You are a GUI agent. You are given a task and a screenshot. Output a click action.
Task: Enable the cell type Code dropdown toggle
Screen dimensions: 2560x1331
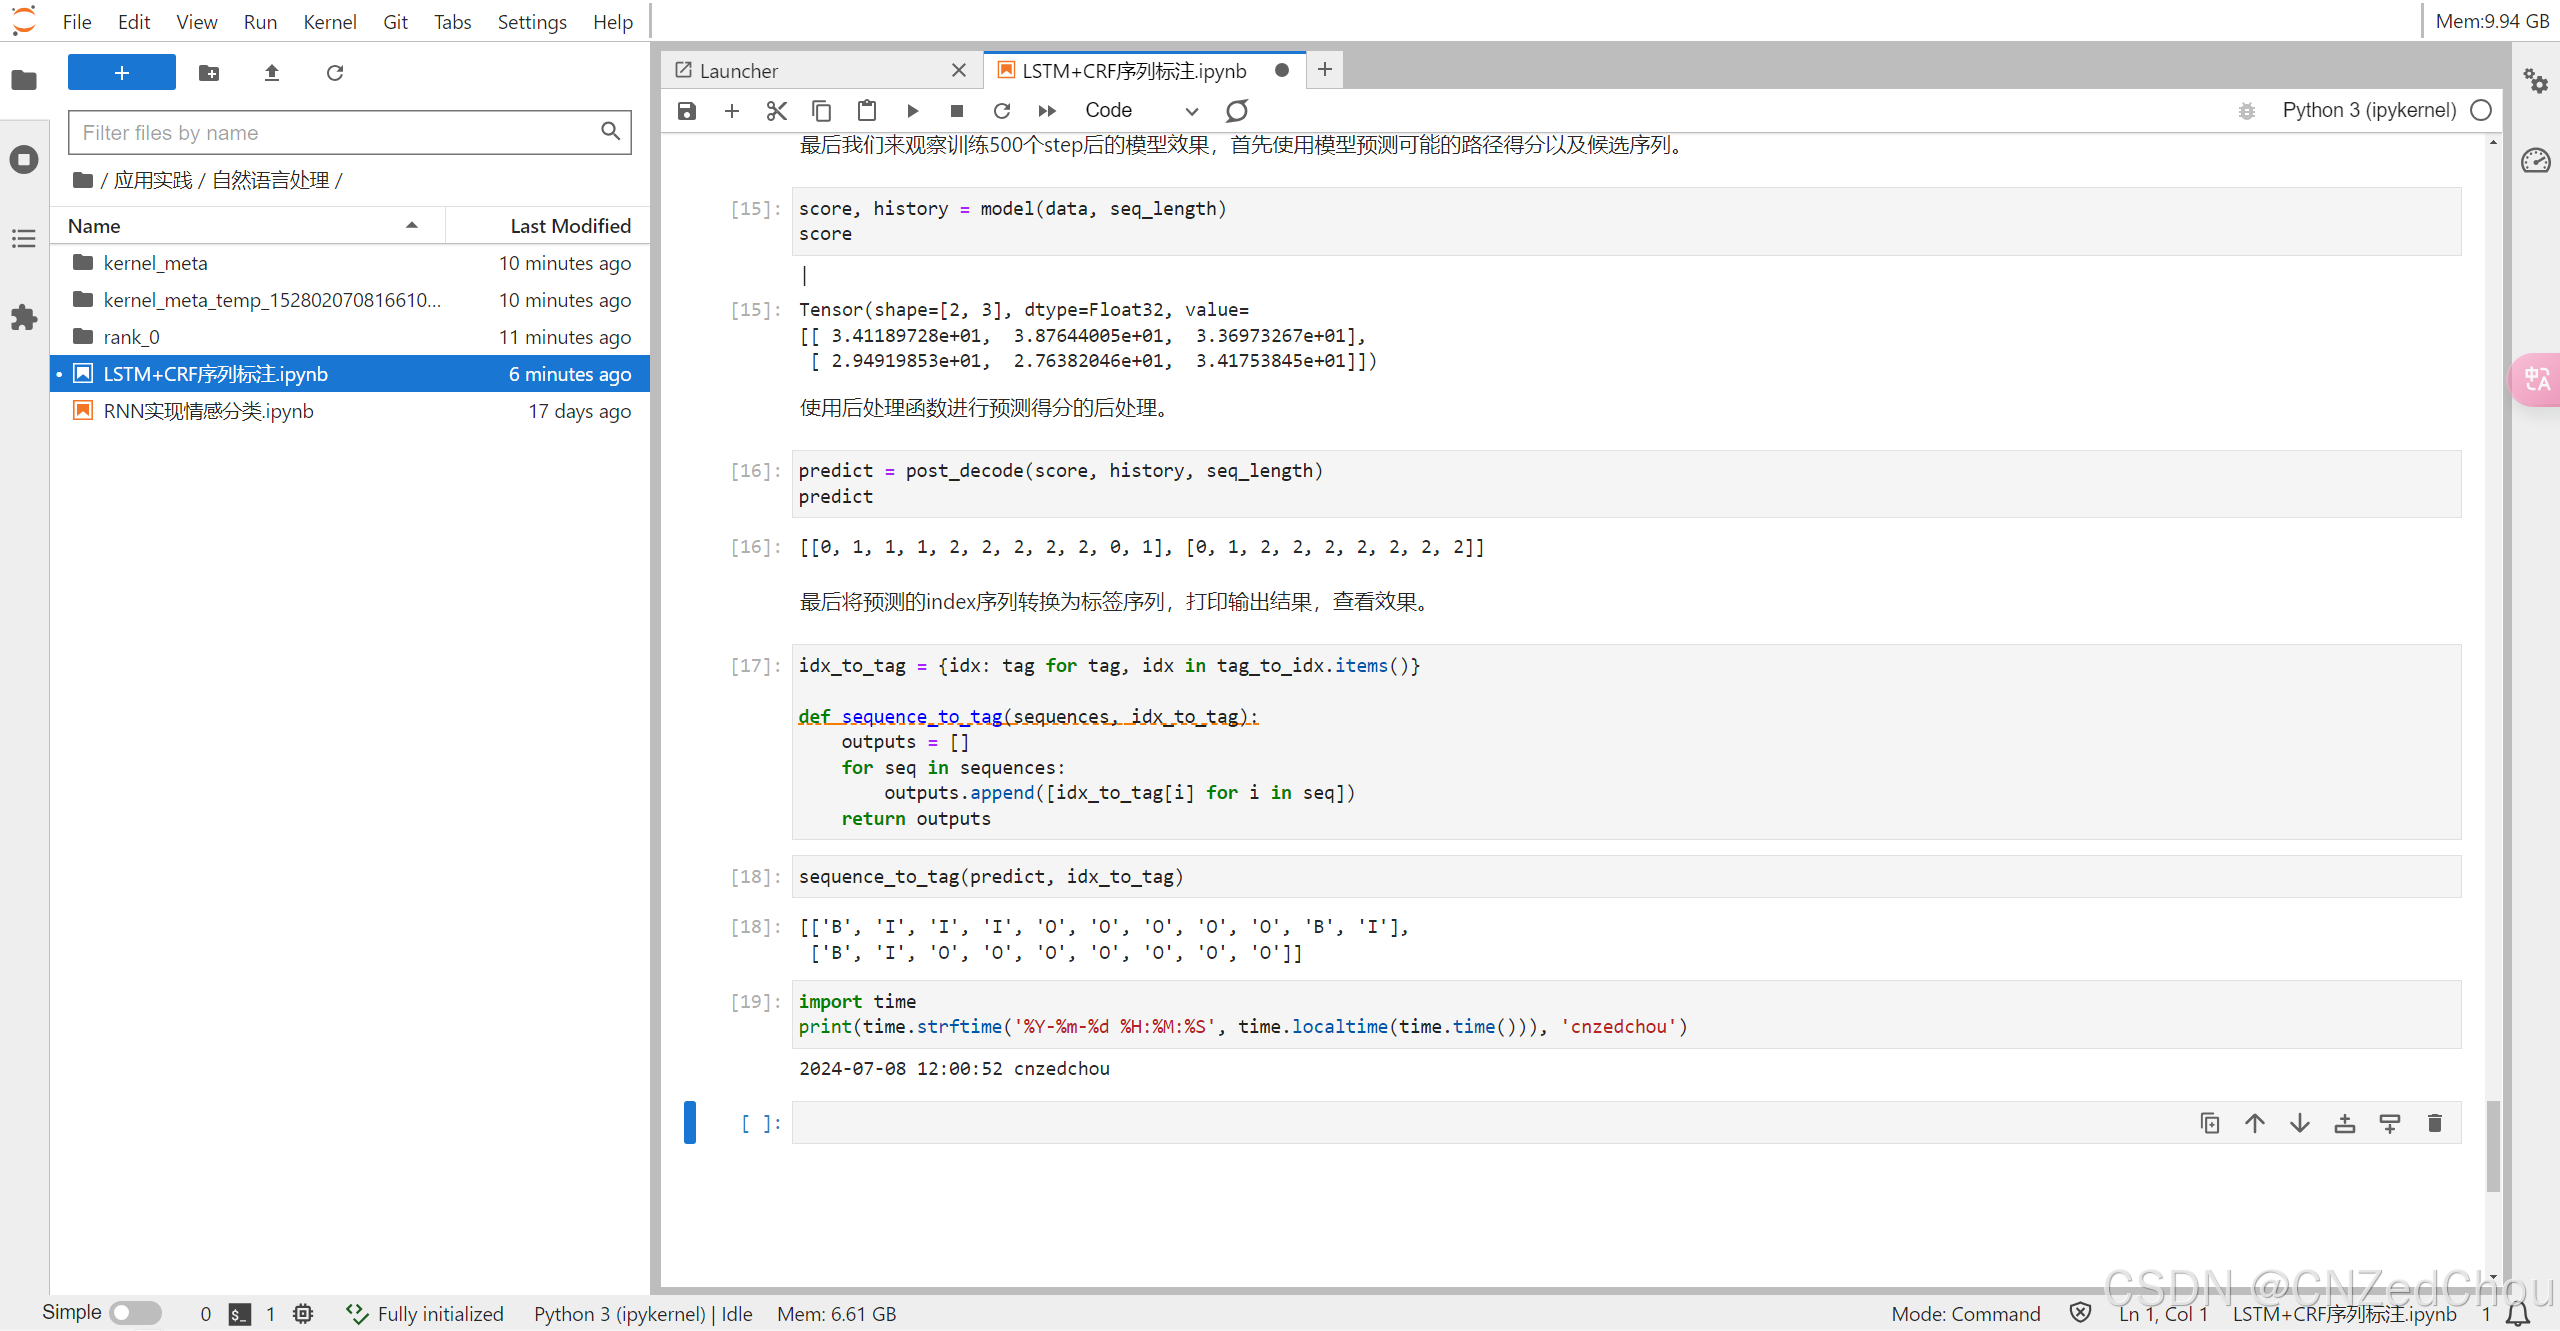pos(1195,110)
